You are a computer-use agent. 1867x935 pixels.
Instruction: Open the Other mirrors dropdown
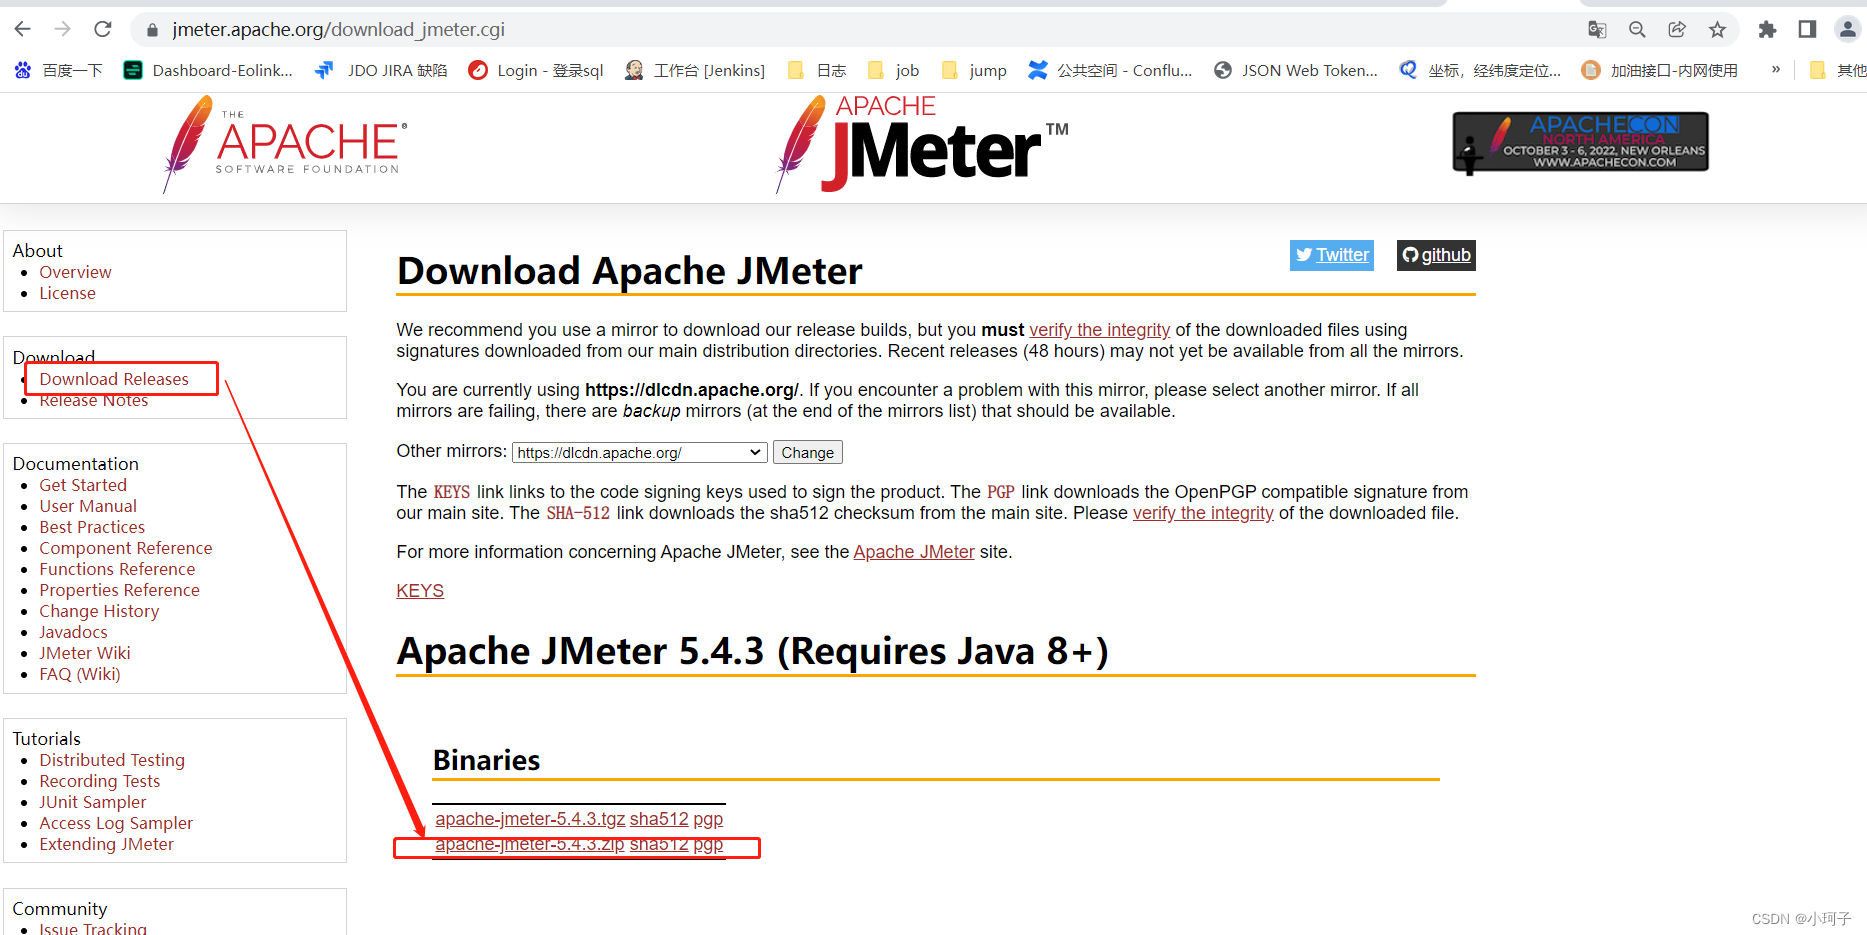640,453
